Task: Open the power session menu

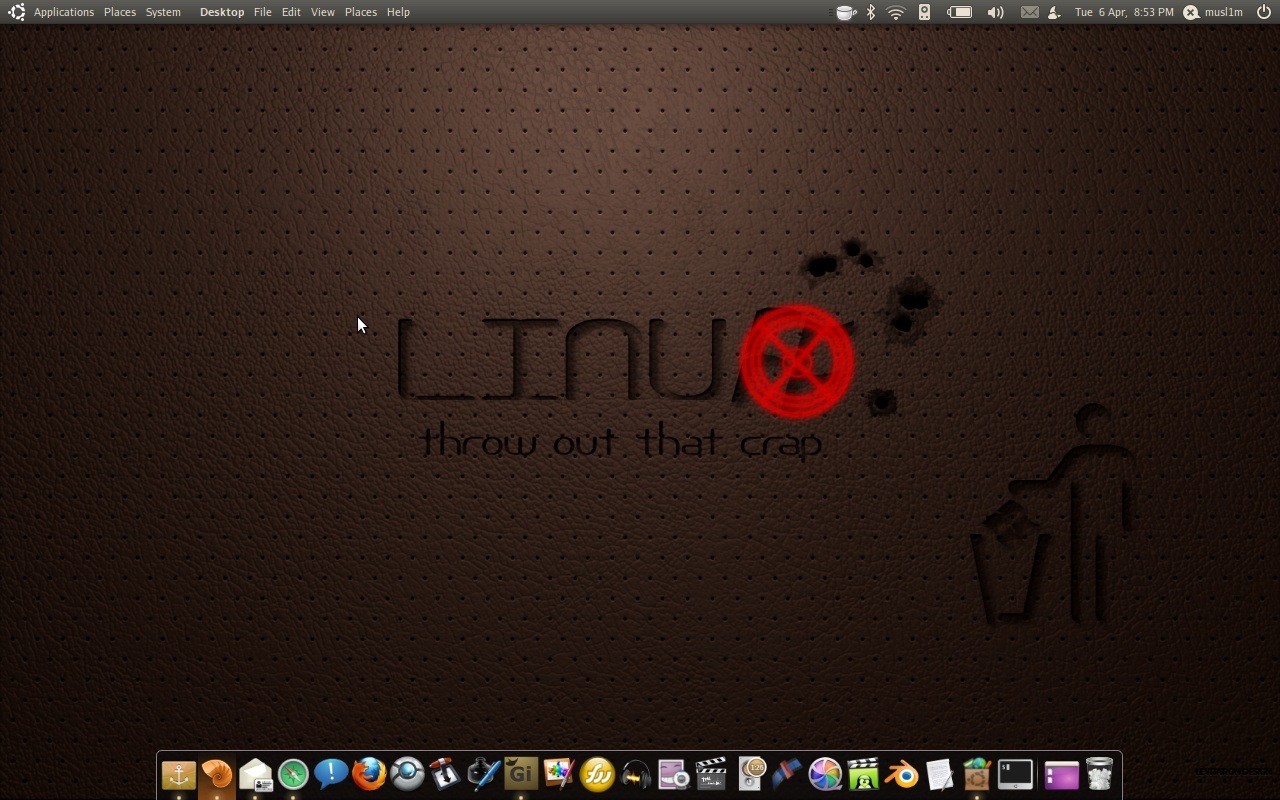Action: tap(1264, 12)
